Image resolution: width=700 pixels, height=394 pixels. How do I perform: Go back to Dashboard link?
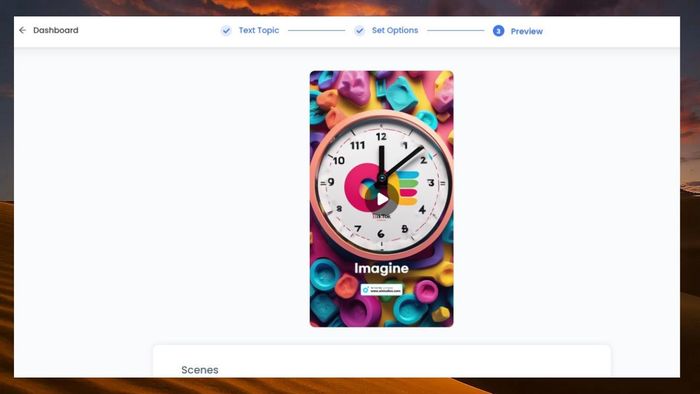56,30
